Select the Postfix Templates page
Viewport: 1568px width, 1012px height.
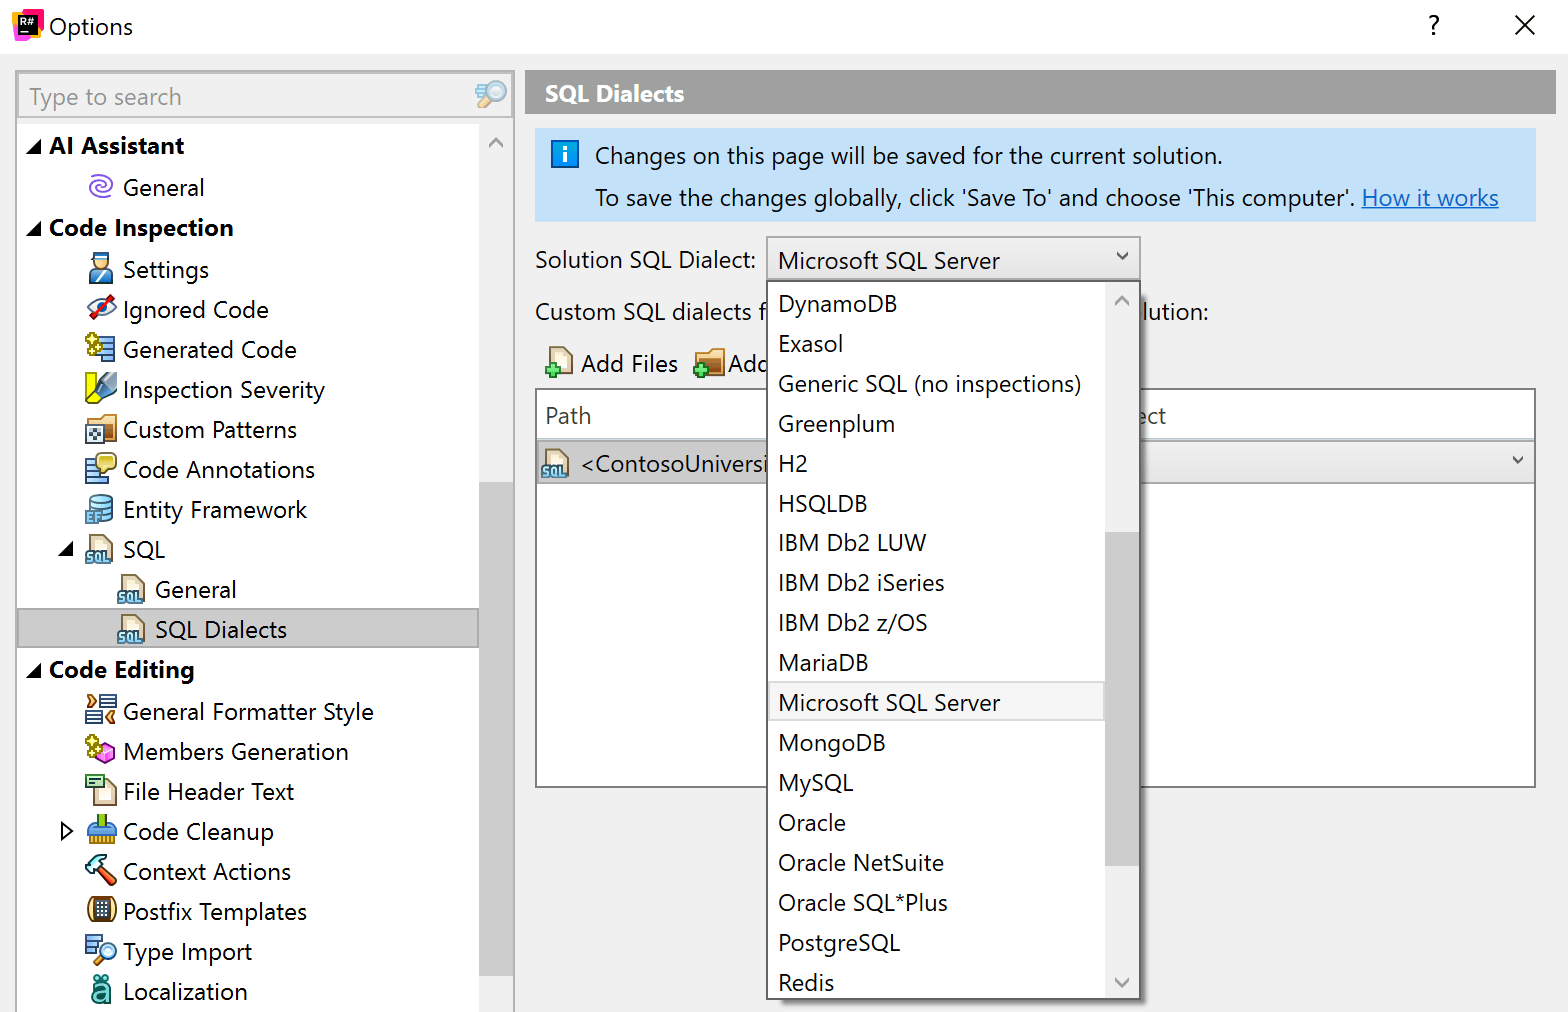[215, 911]
